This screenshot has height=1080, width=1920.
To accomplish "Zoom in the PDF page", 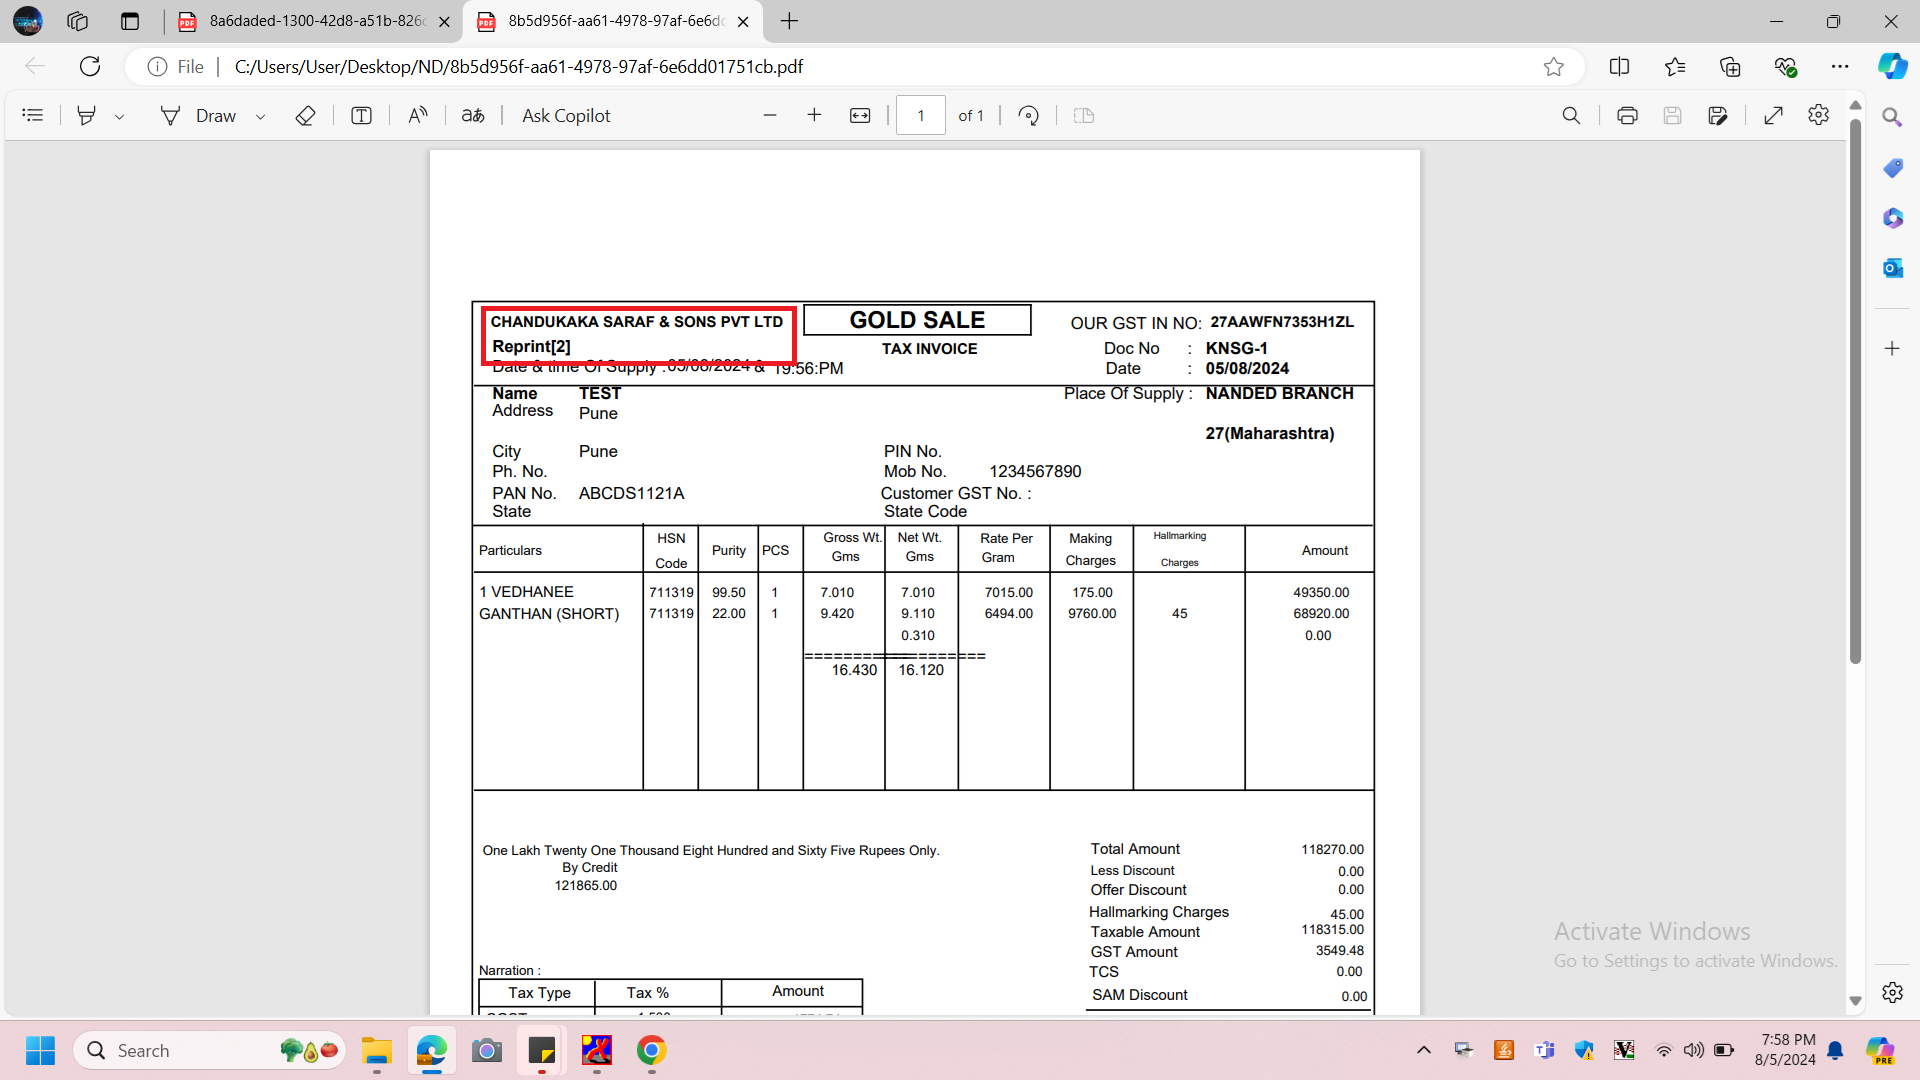I will [x=814, y=116].
